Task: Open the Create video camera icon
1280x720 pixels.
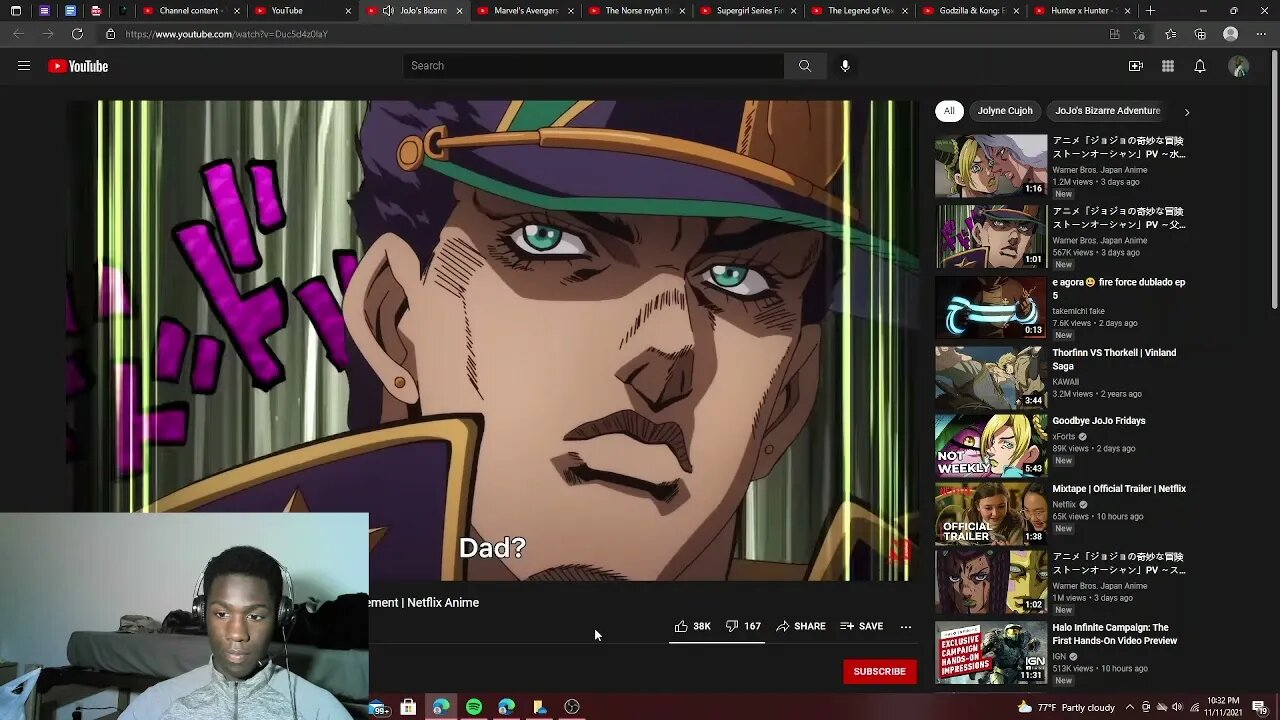Action: click(1136, 66)
